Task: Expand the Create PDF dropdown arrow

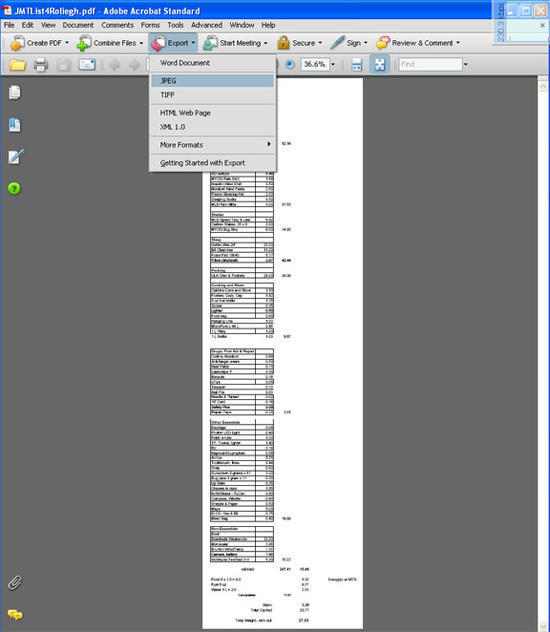Action: 67,43
